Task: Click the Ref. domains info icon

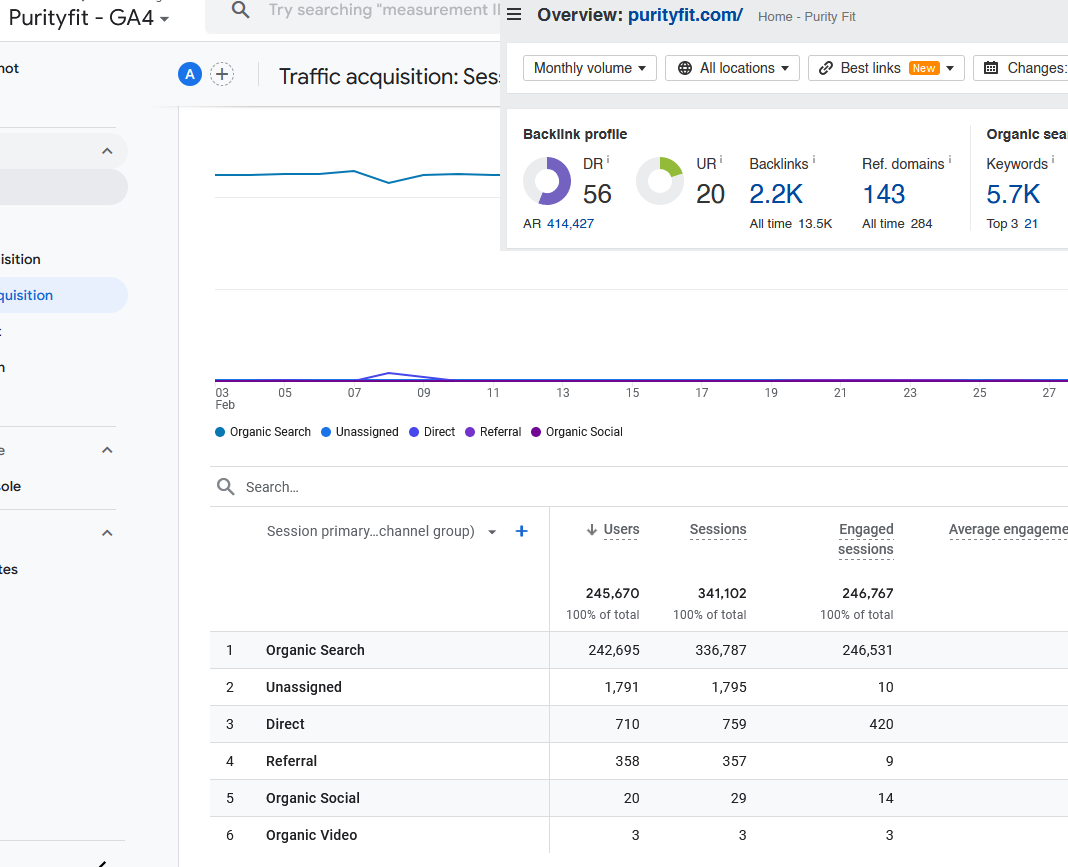Action: click(x=949, y=160)
